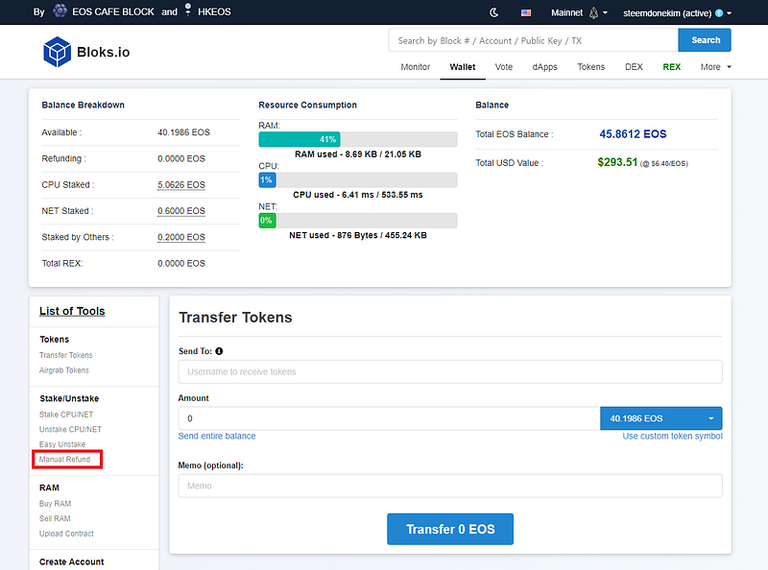
Task: Click the Use custom token symbol link
Action: [672, 436]
